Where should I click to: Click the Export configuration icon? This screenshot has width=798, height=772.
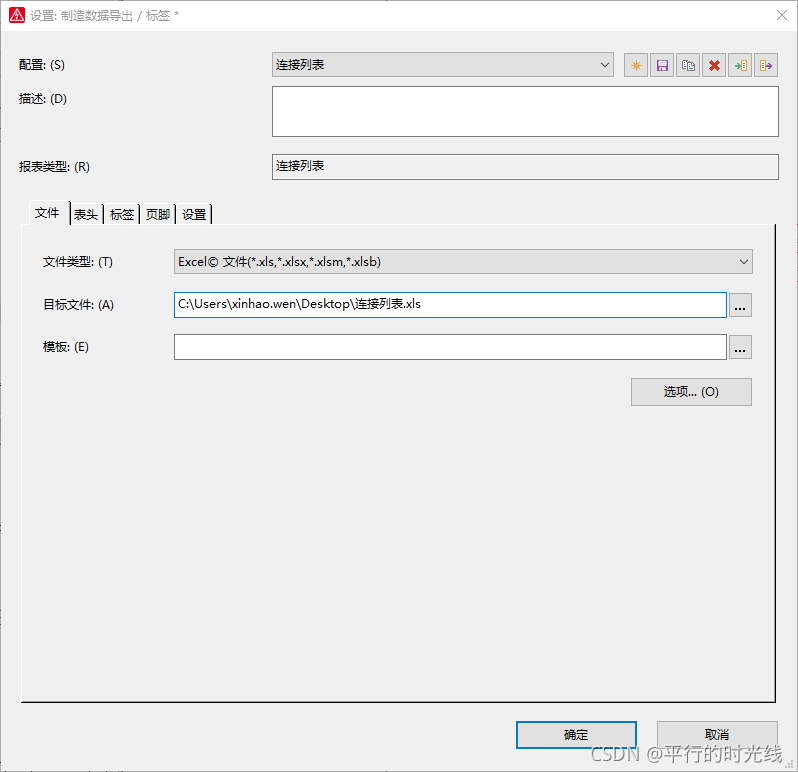[766, 65]
